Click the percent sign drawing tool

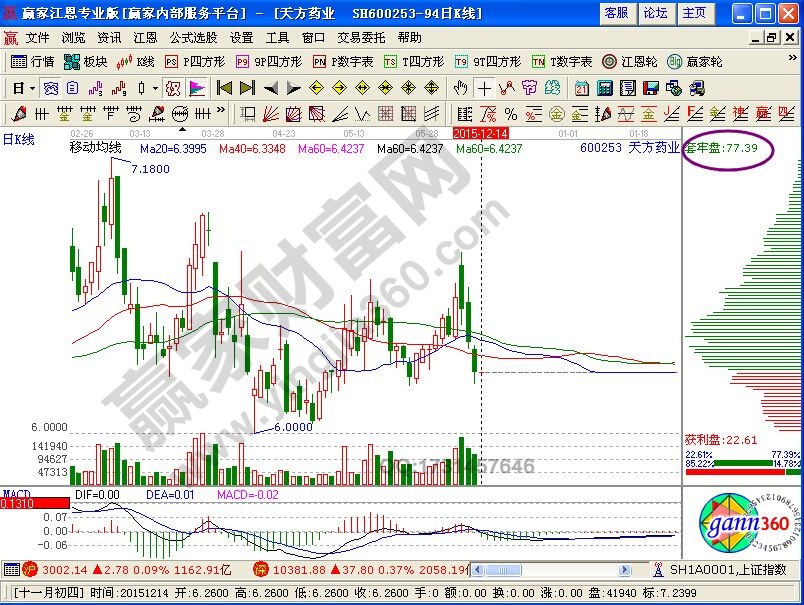pos(510,113)
